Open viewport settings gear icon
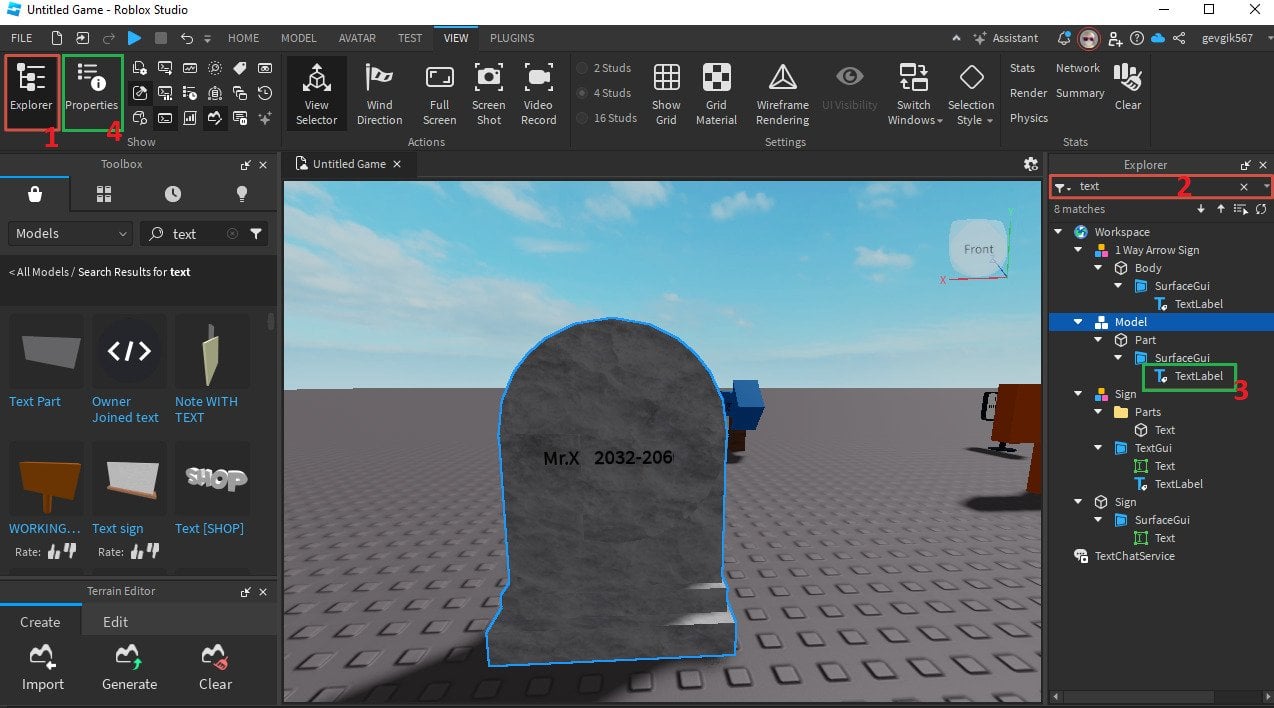 [1031, 164]
